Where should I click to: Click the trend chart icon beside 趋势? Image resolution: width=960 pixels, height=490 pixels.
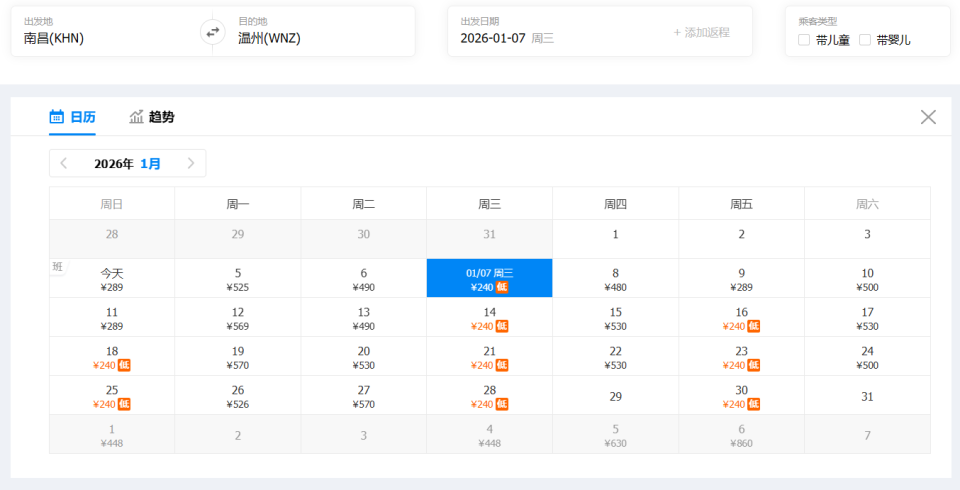click(x=137, y=117)
